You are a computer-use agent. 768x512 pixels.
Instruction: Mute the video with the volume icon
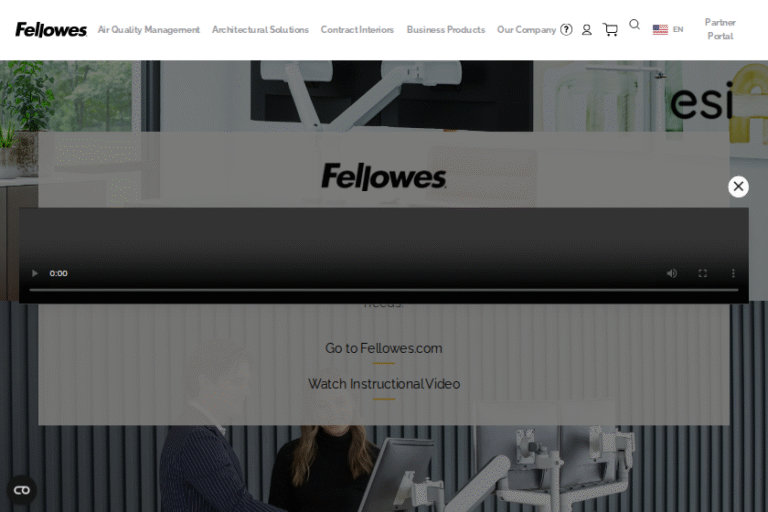672,273
